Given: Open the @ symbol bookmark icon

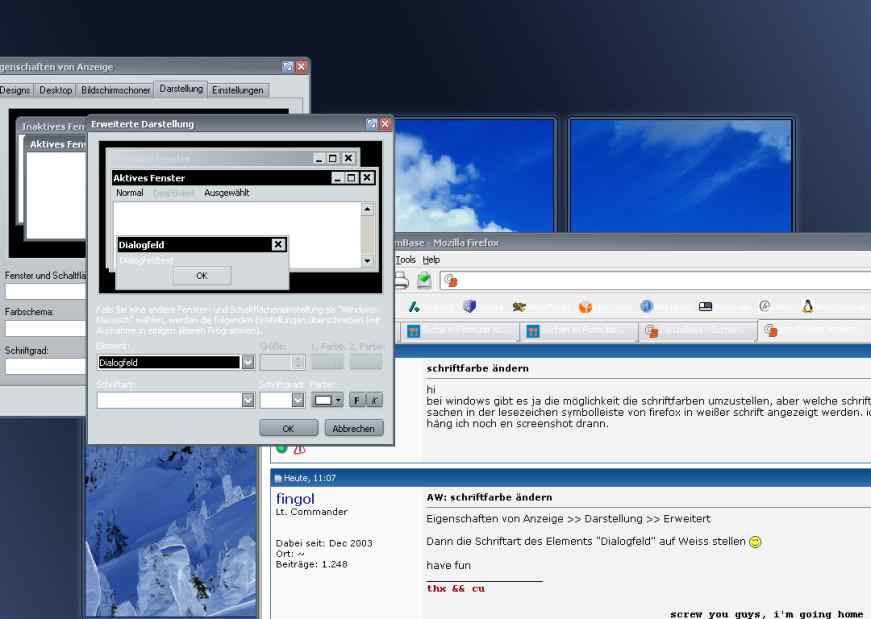Looking at the screenshot, I should pos(764,306).
